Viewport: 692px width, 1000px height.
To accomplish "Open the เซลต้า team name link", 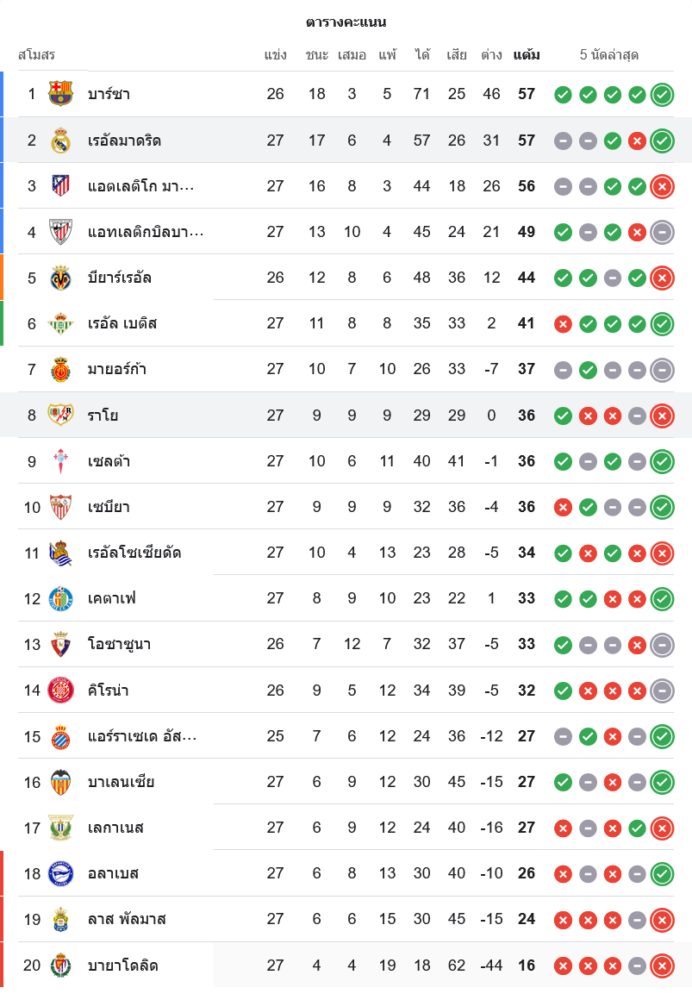I will tap(109, 461).
